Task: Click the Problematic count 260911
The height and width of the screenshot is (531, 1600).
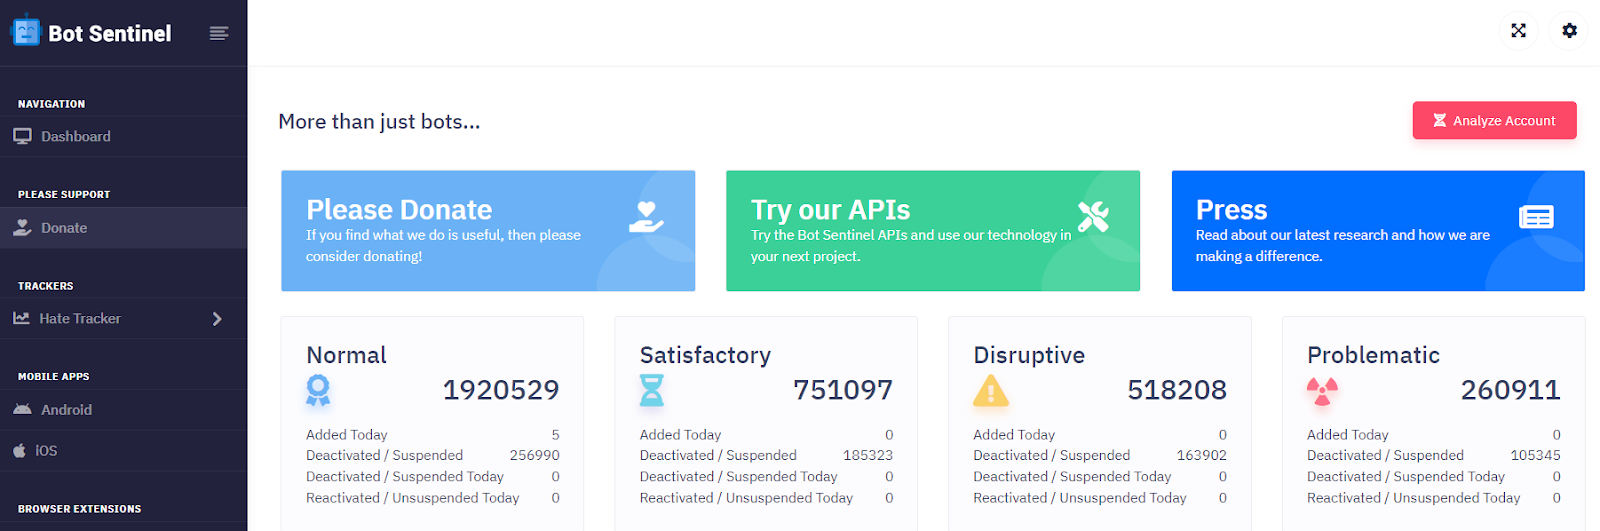Action: tap(1511, 390)
